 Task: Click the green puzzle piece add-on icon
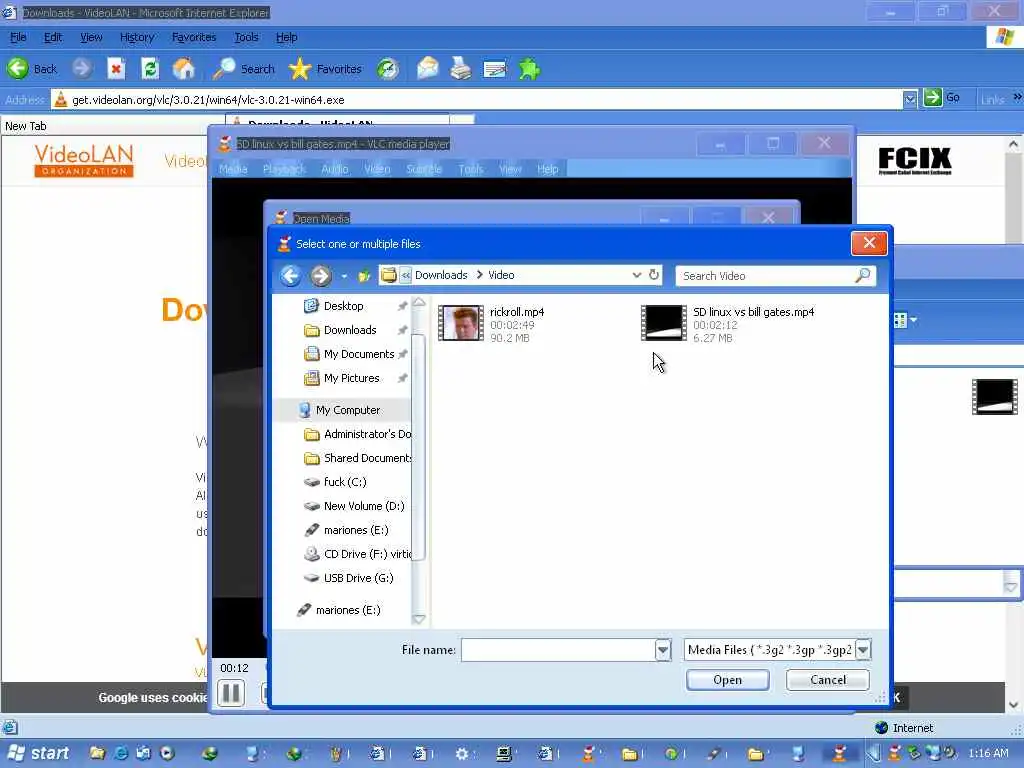(x=529, y=68)
